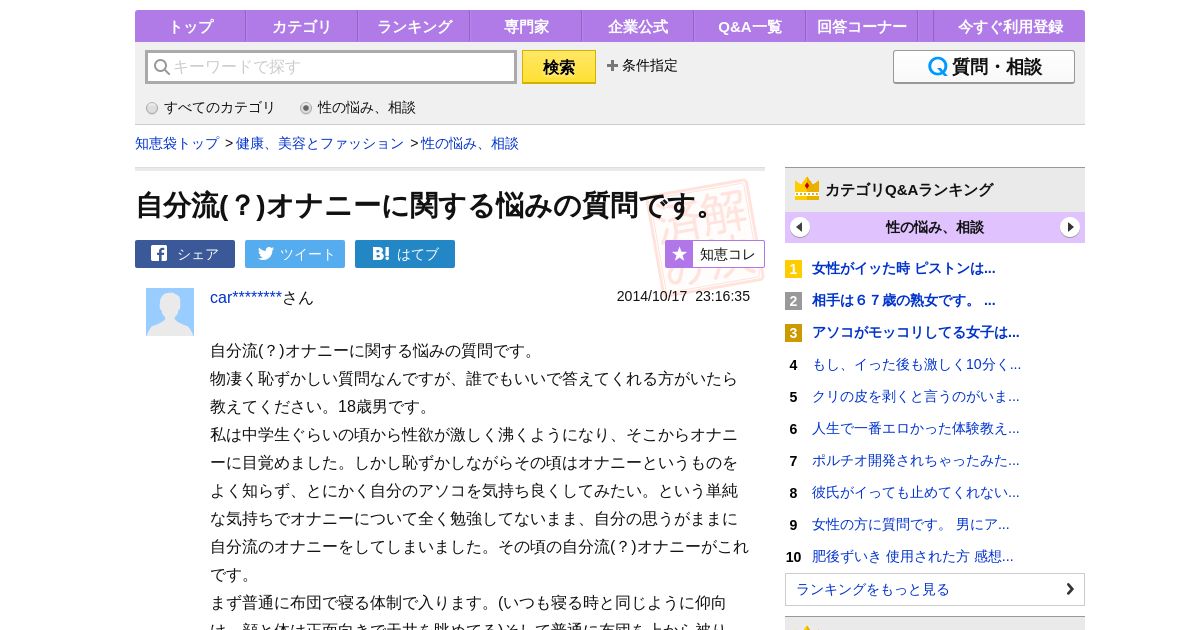Click the user avatar image
Screen dimensions: 1200x630
coord(170,312)
